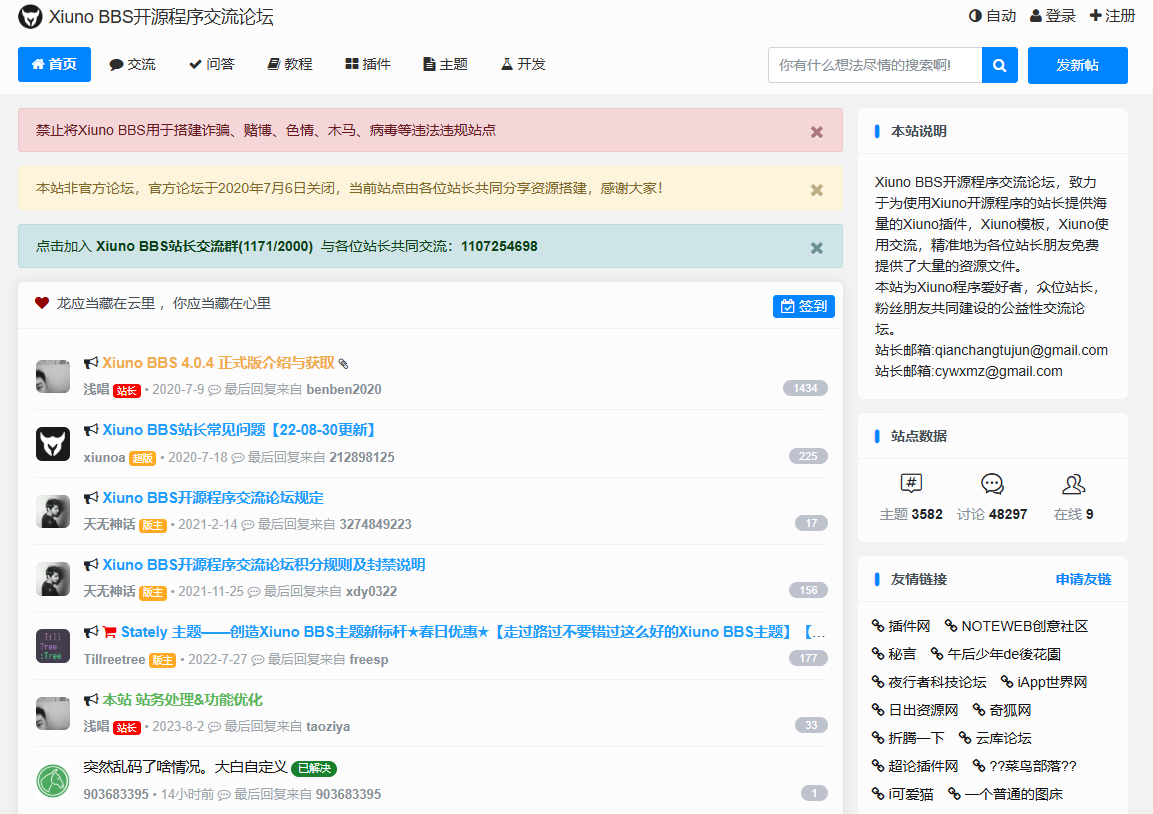
Task: Click the megaphone icon on 积分规则 thread
Action: (x=91, y=565)
